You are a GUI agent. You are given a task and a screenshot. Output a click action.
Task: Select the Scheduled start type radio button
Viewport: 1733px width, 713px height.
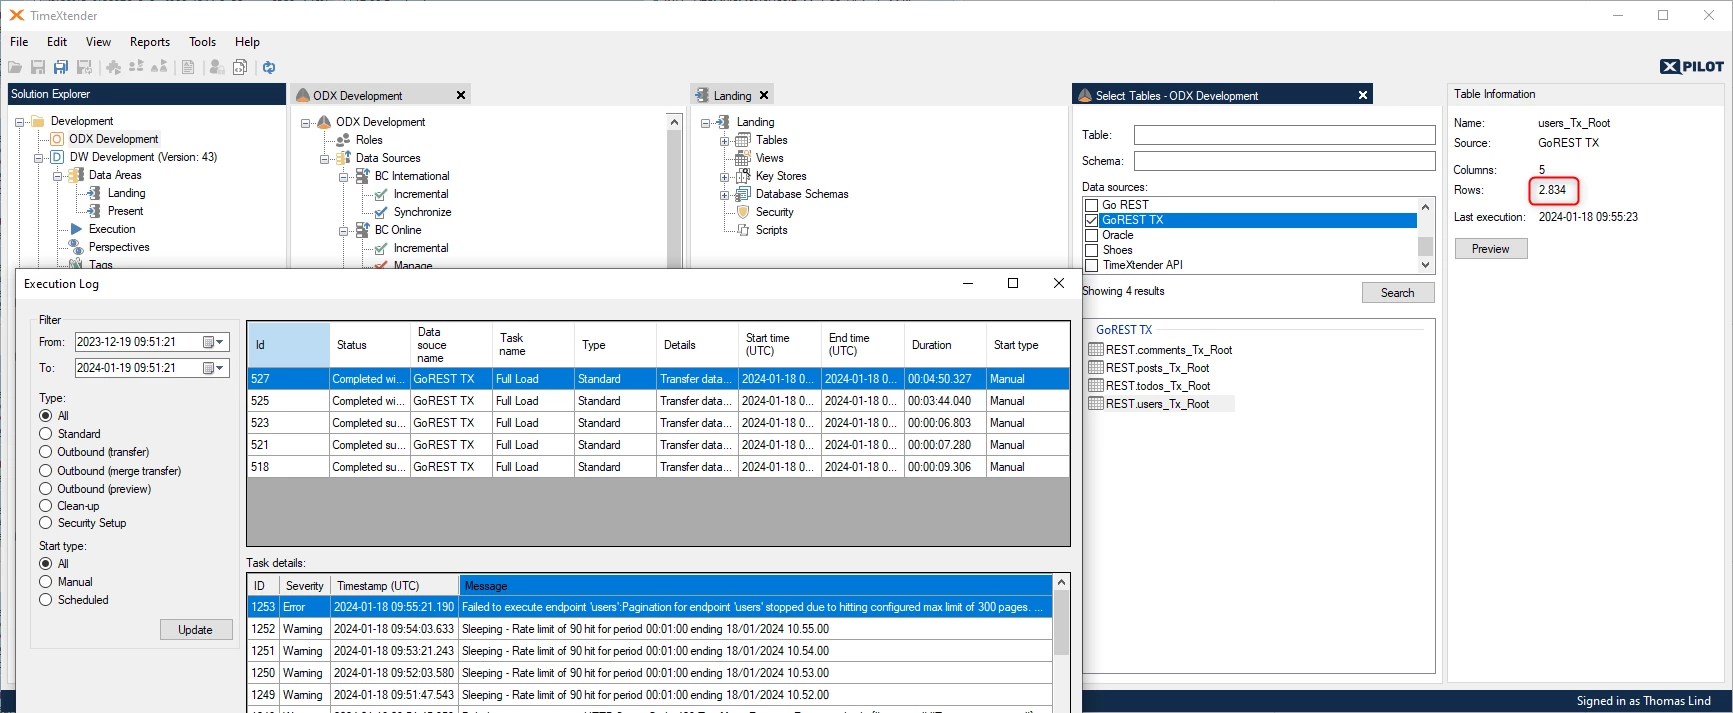tap(46, 600)
